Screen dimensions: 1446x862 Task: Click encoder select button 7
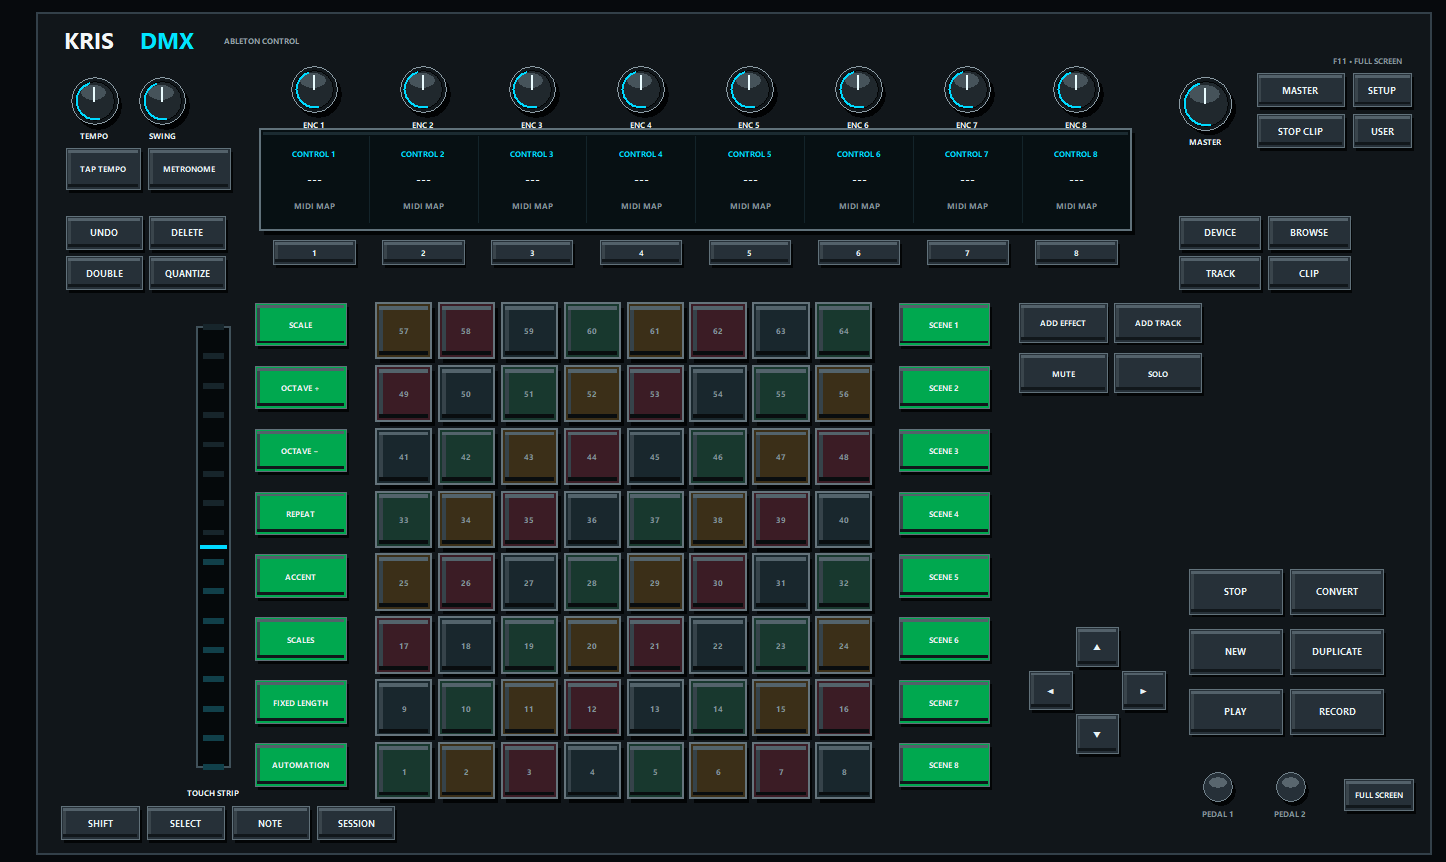967,253
